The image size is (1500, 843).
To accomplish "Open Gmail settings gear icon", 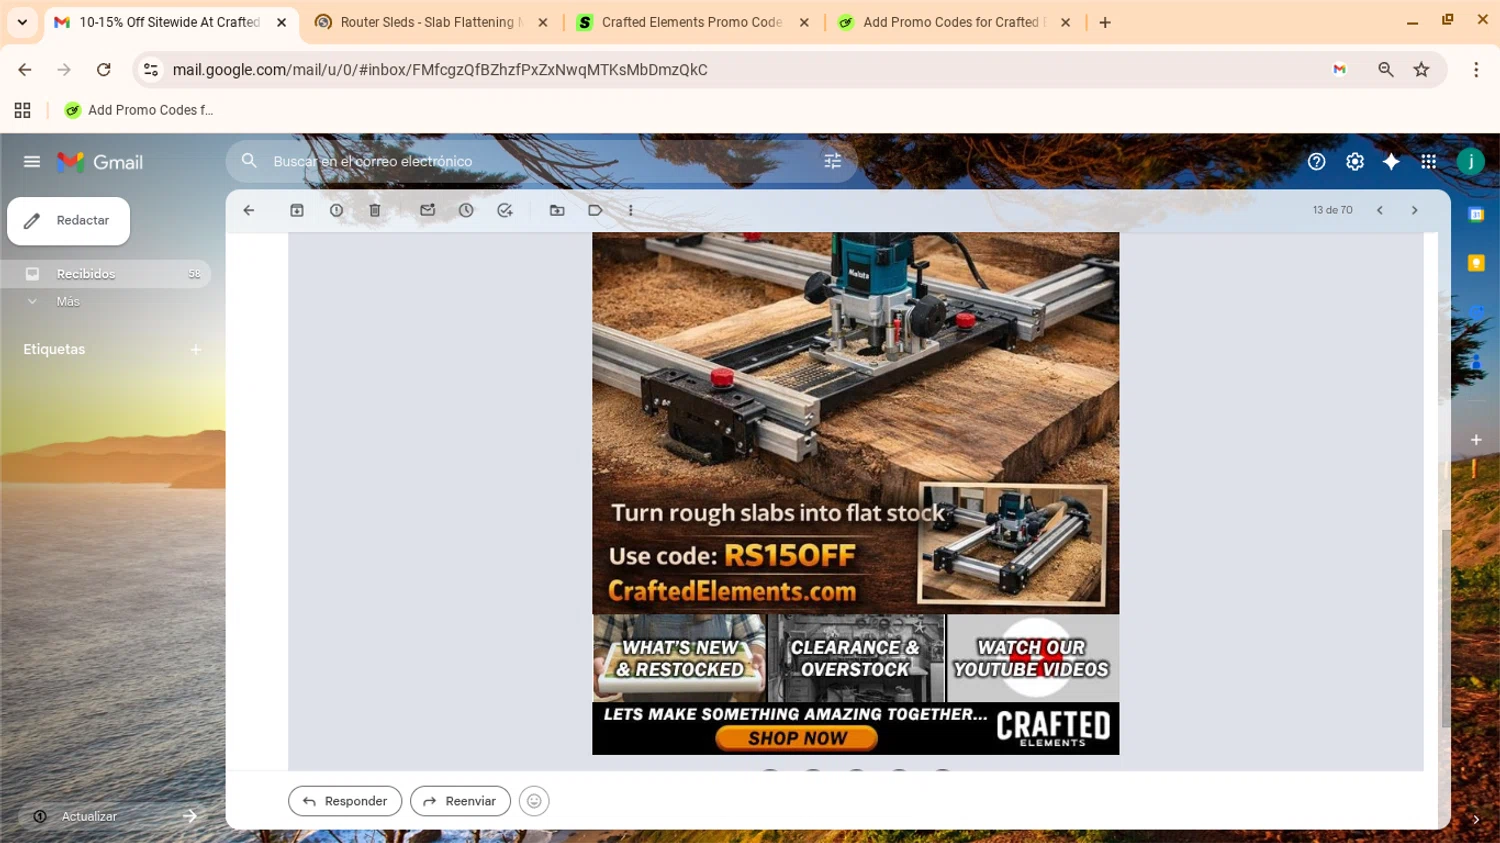I will (1354, 162).
